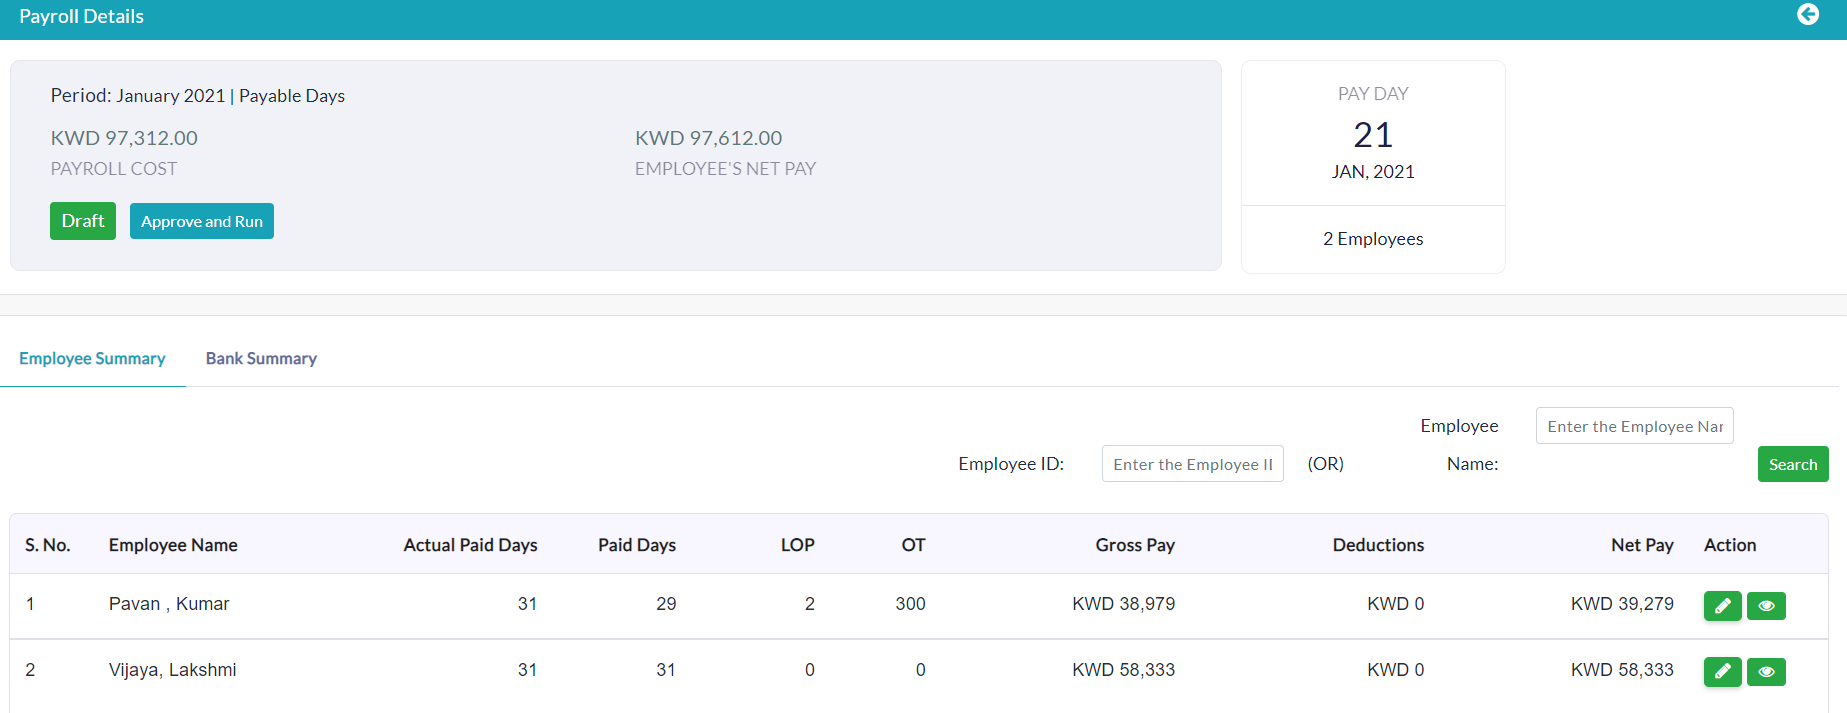Click Pavan Kumar's LOP value 2
1847x713 pixels.
point(810,604)
